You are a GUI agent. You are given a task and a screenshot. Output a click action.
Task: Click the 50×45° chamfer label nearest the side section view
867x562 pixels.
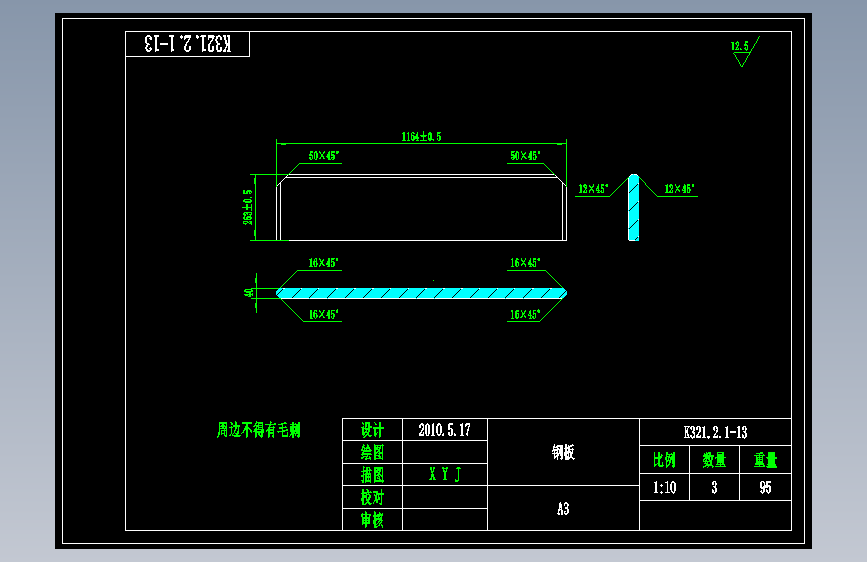(x=525, y=156)
